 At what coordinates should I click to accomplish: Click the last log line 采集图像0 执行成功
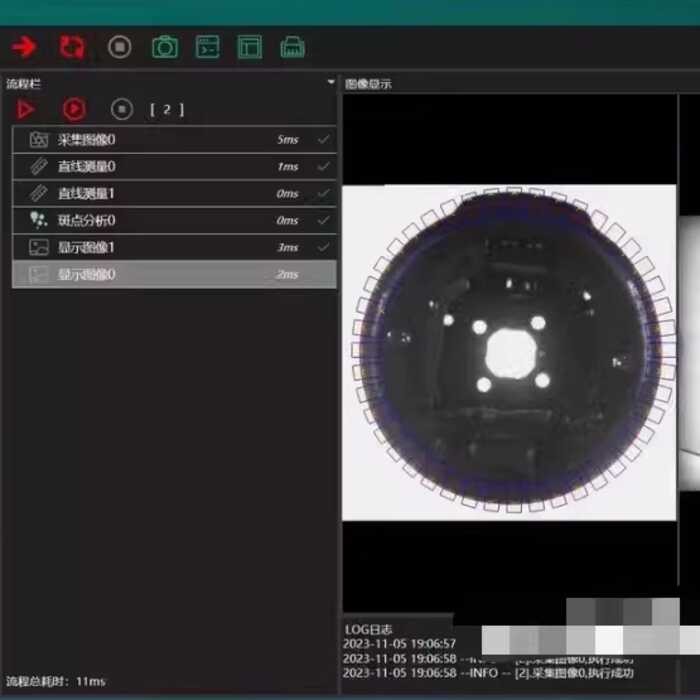click(488, 673)
